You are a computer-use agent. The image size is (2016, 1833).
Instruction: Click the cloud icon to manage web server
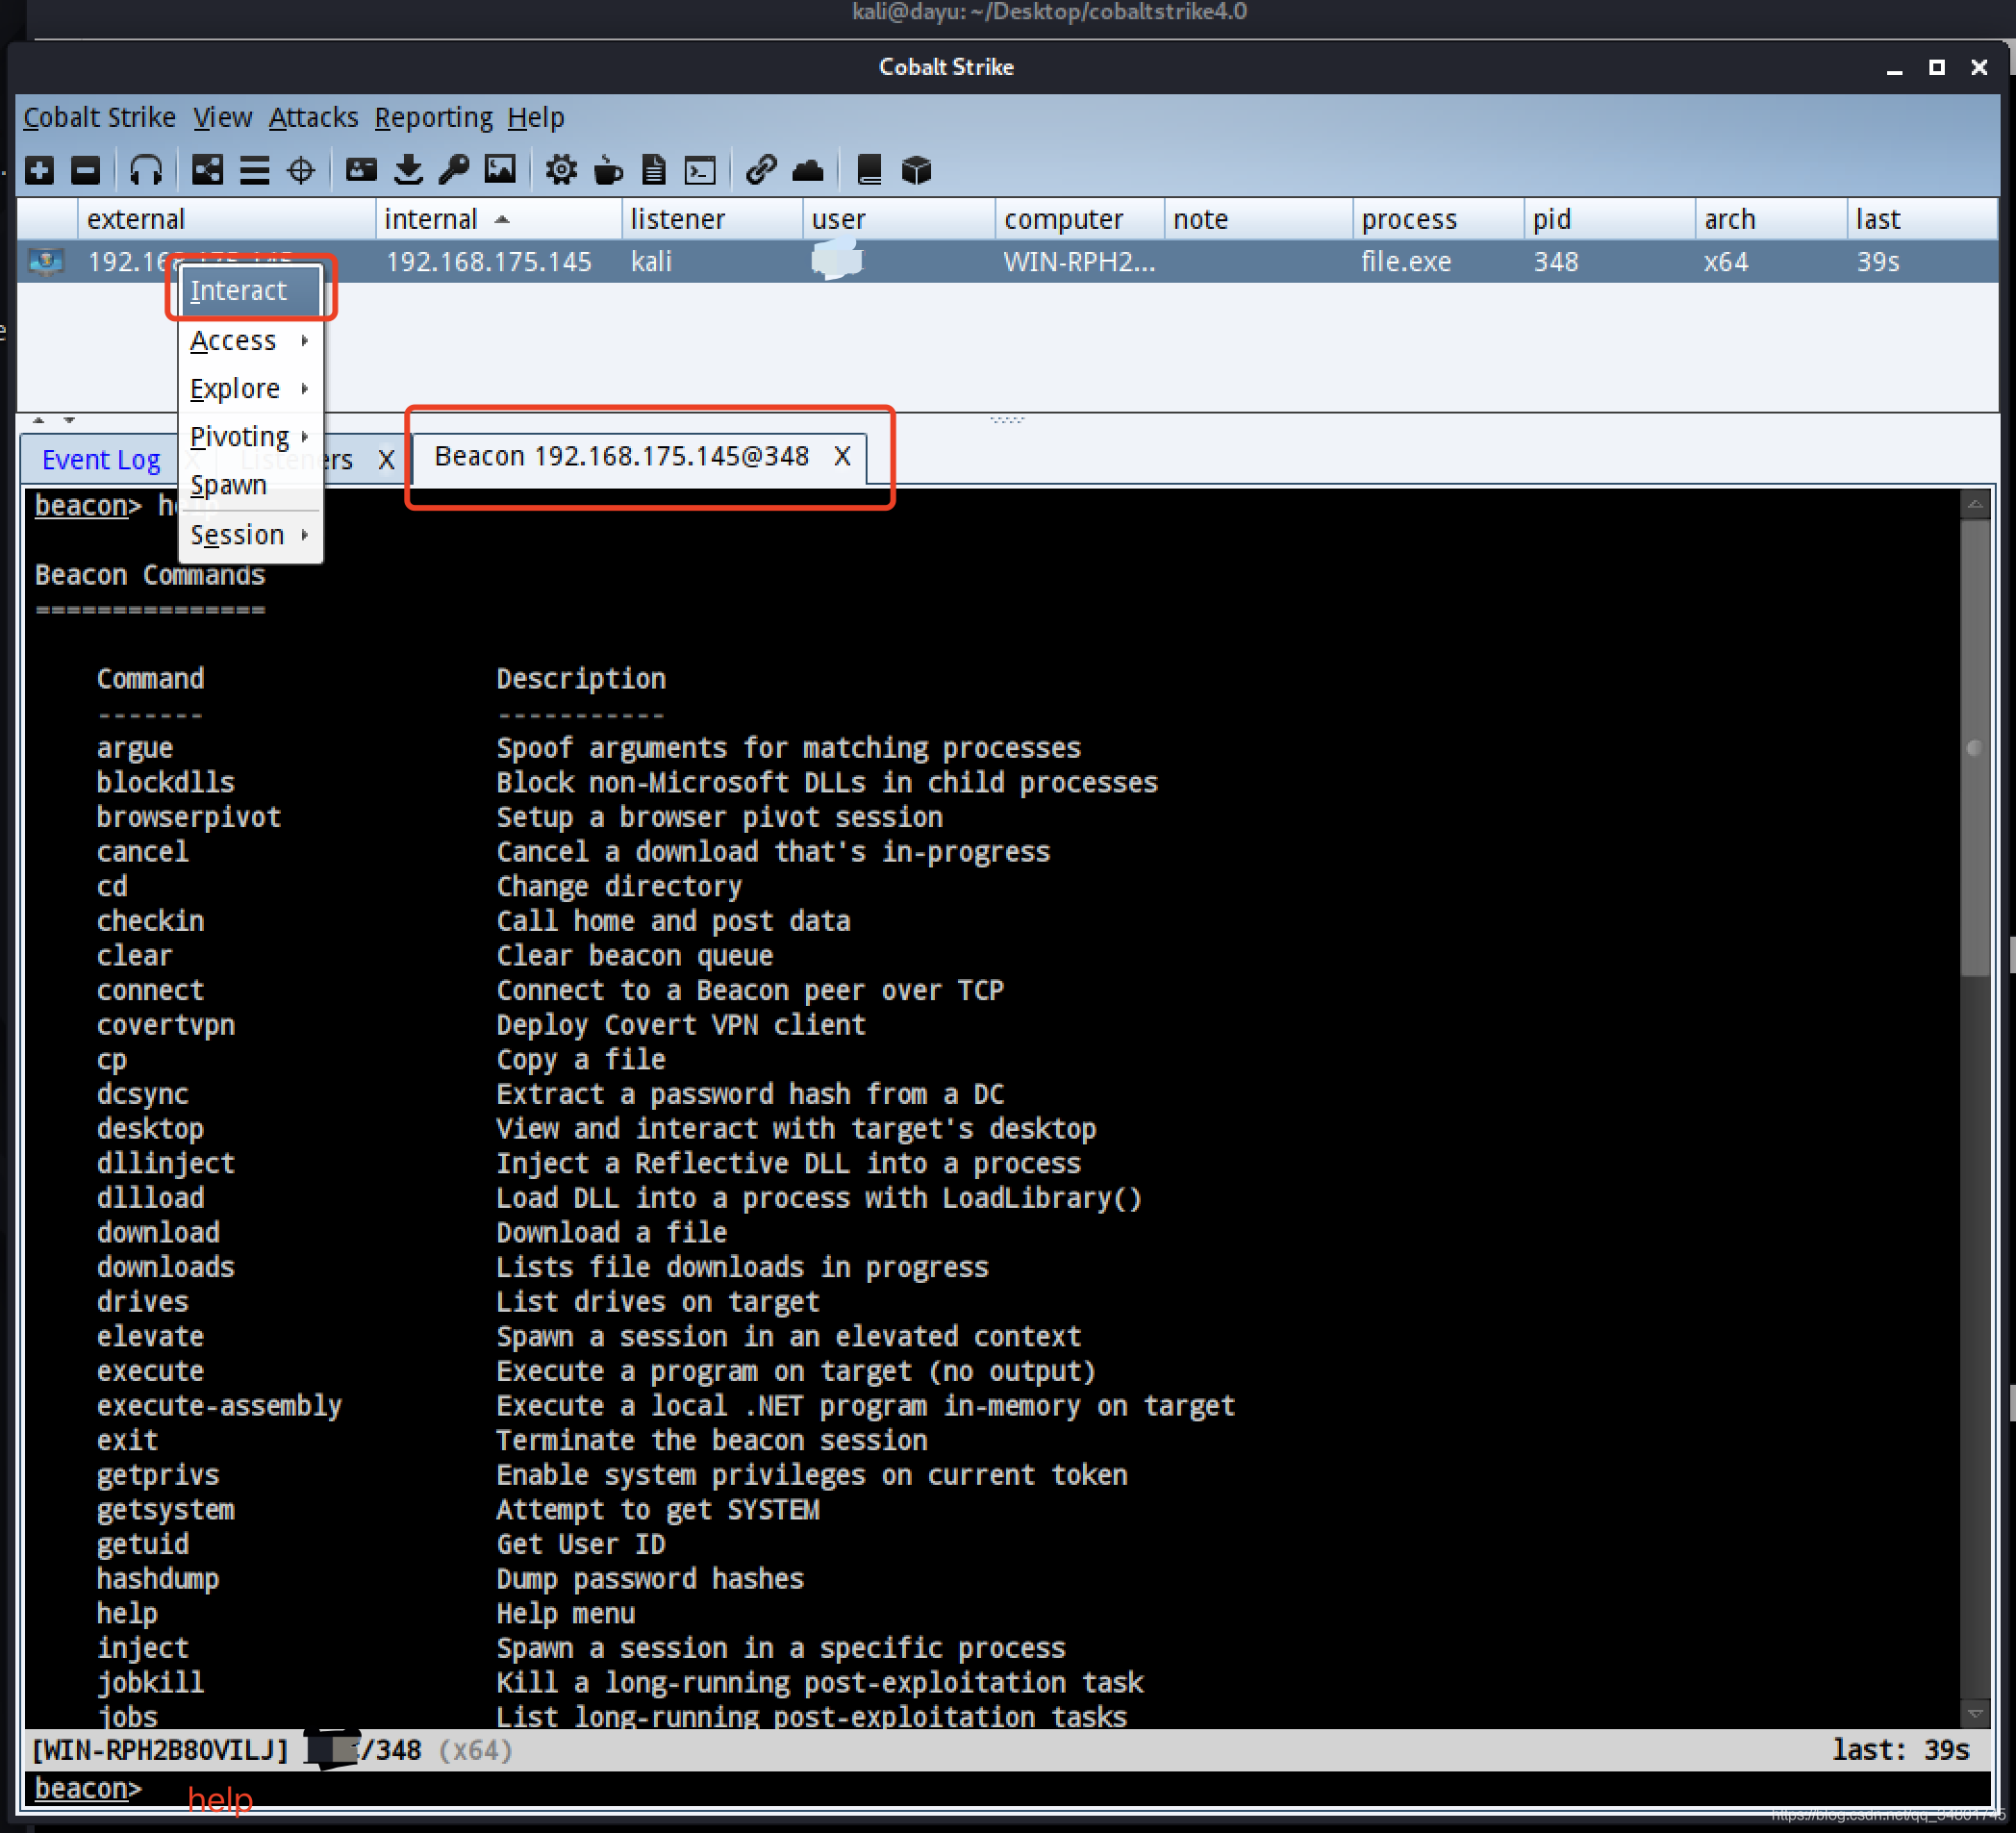[x=808, y=171]
